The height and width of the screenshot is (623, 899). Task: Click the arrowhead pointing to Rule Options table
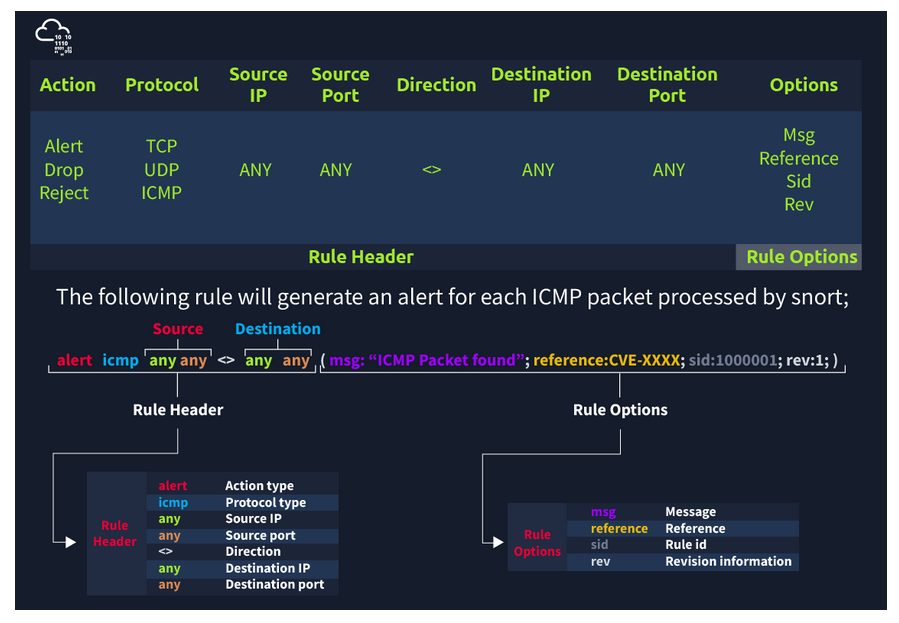[497, 542]
